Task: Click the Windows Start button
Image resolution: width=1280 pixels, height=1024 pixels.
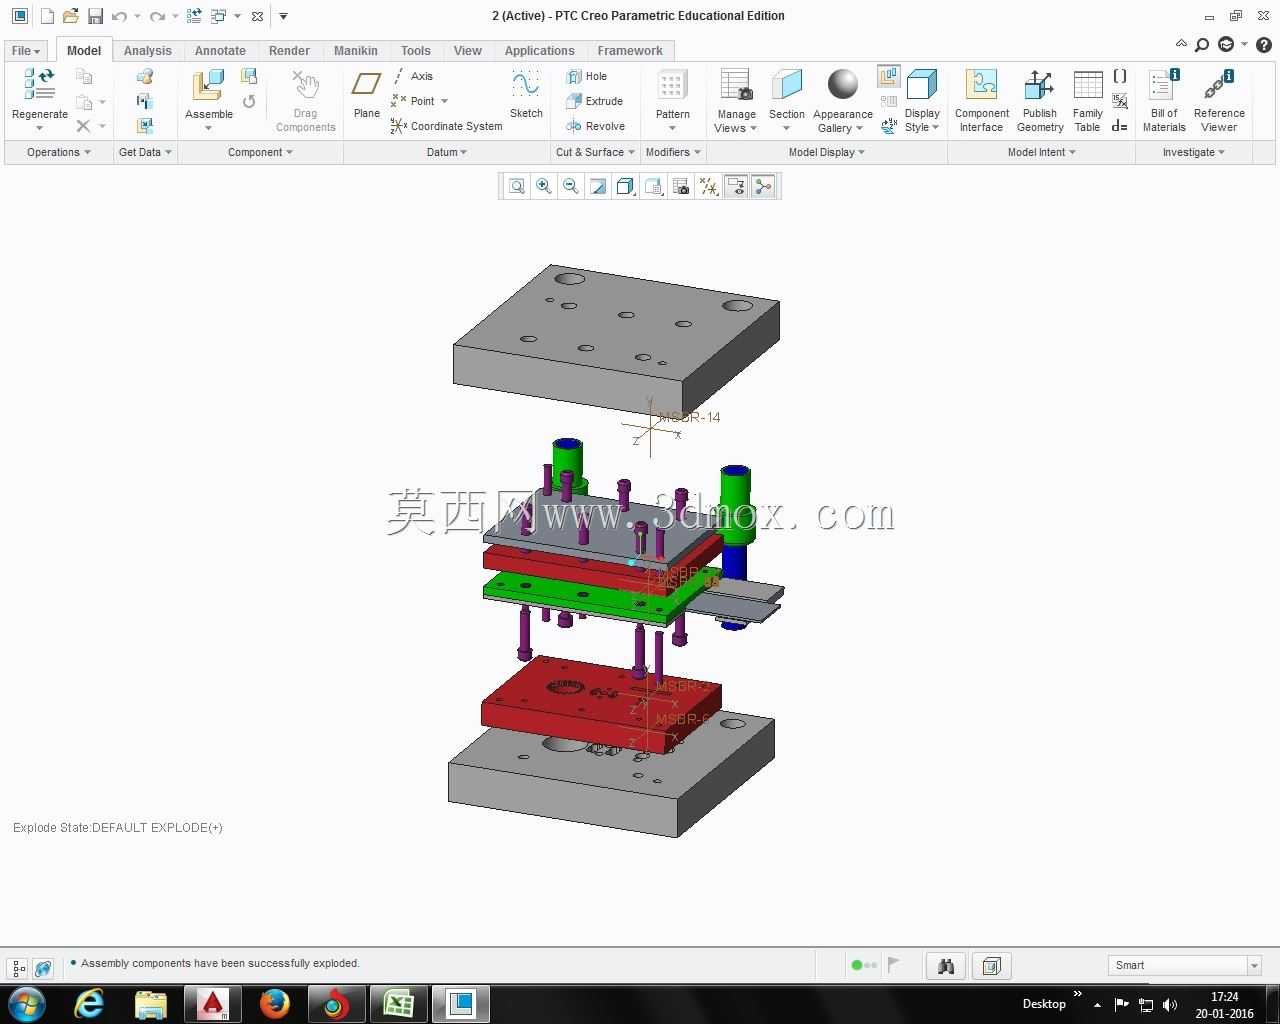Action: click(26, 1003)
